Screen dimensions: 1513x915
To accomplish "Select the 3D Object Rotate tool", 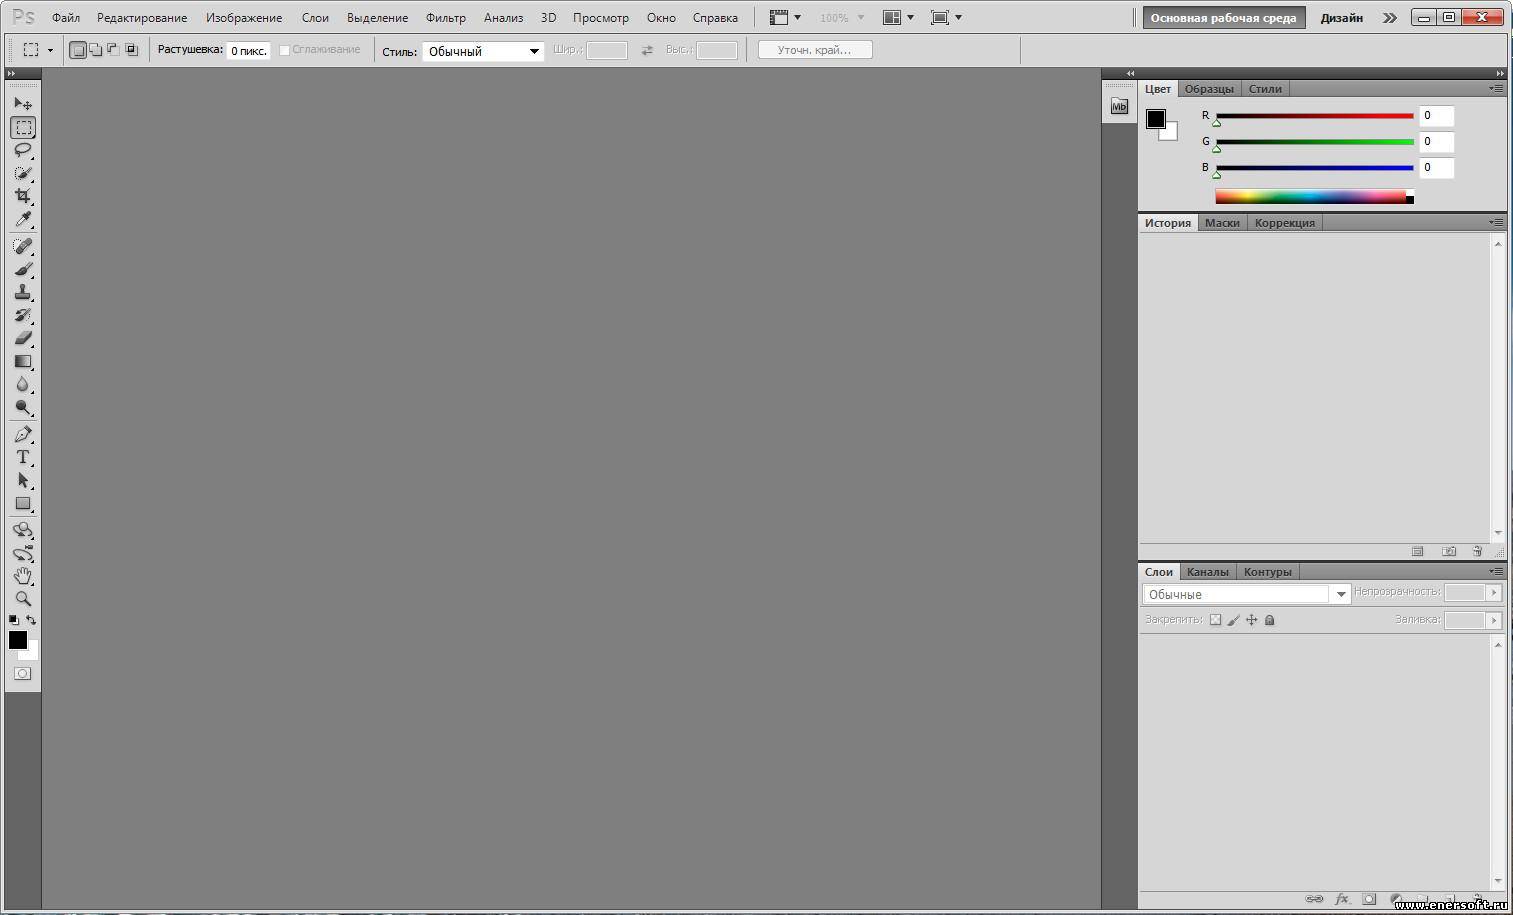I will click(23, 530).
